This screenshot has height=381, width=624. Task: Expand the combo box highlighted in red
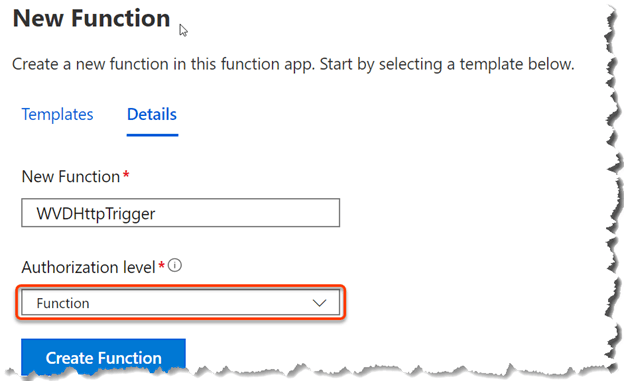point(181,303)
